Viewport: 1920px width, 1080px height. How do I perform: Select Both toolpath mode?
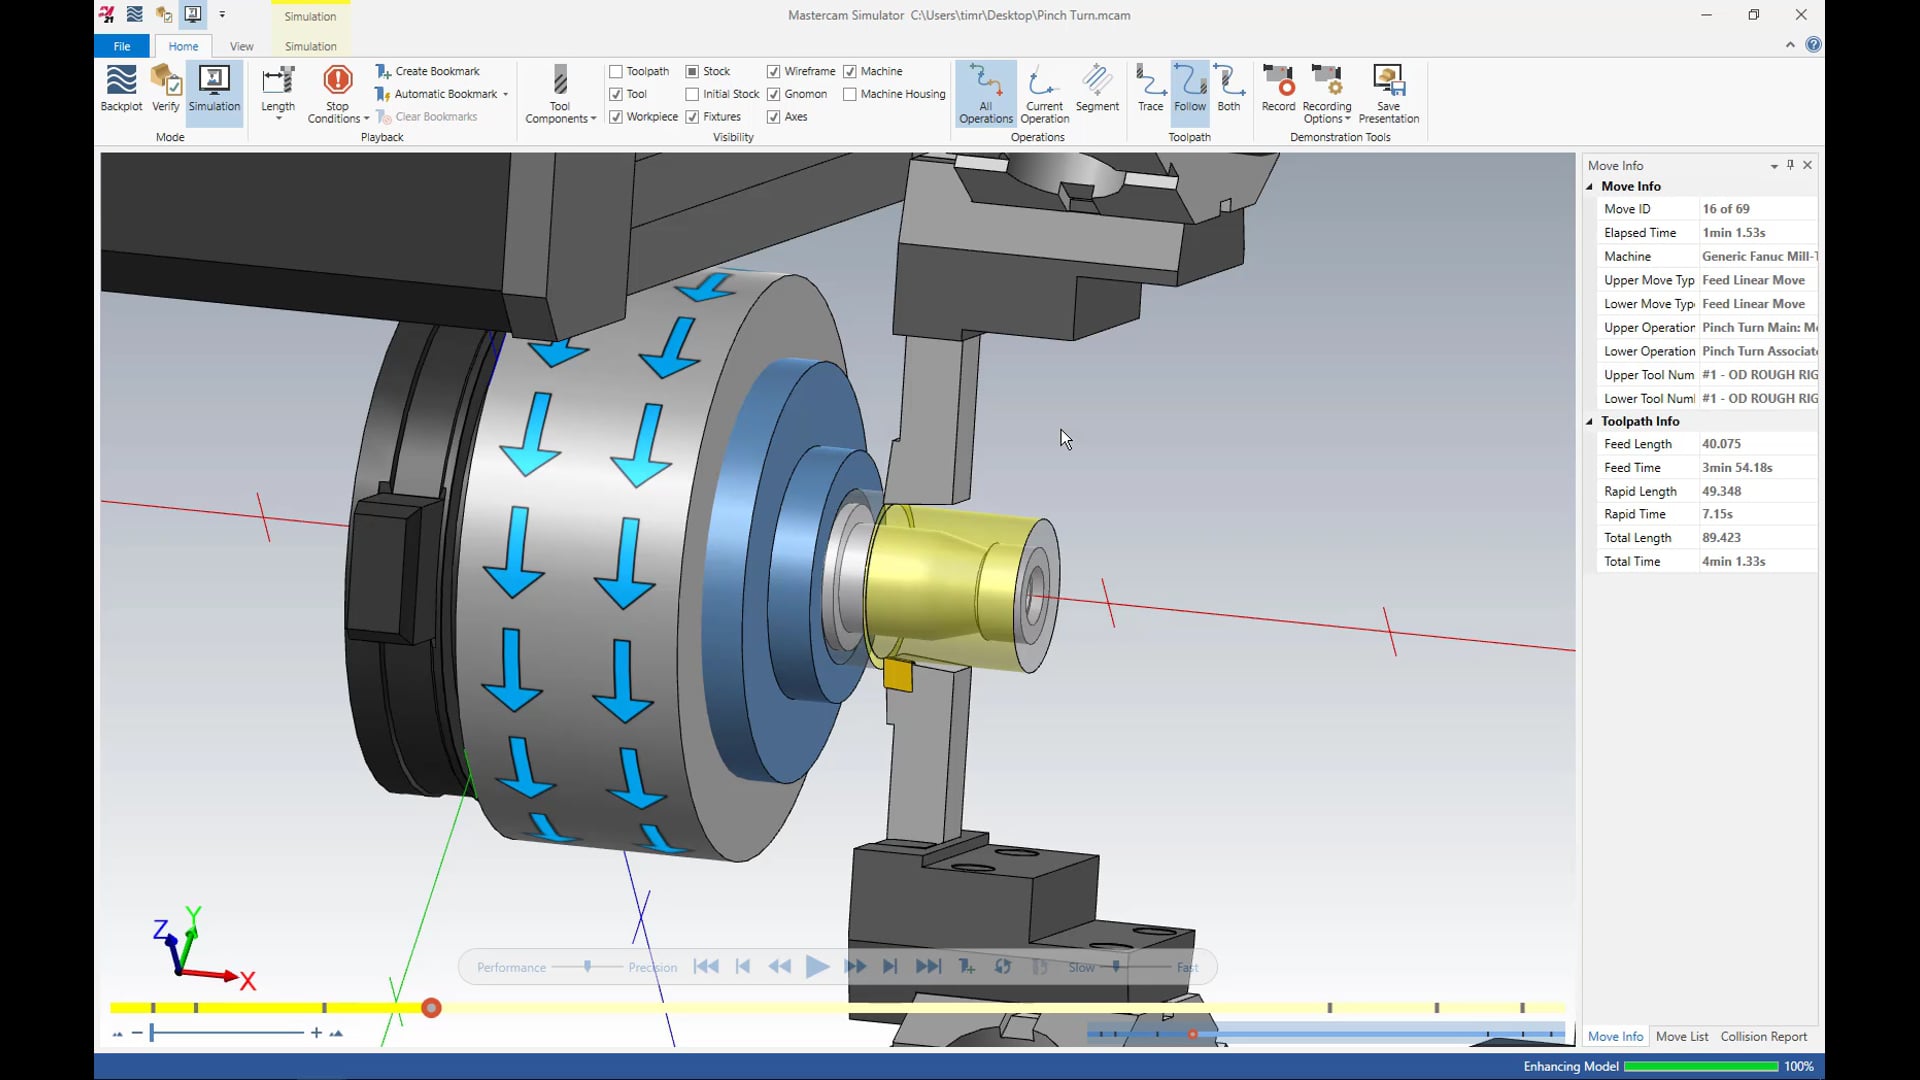point(1229,89)
